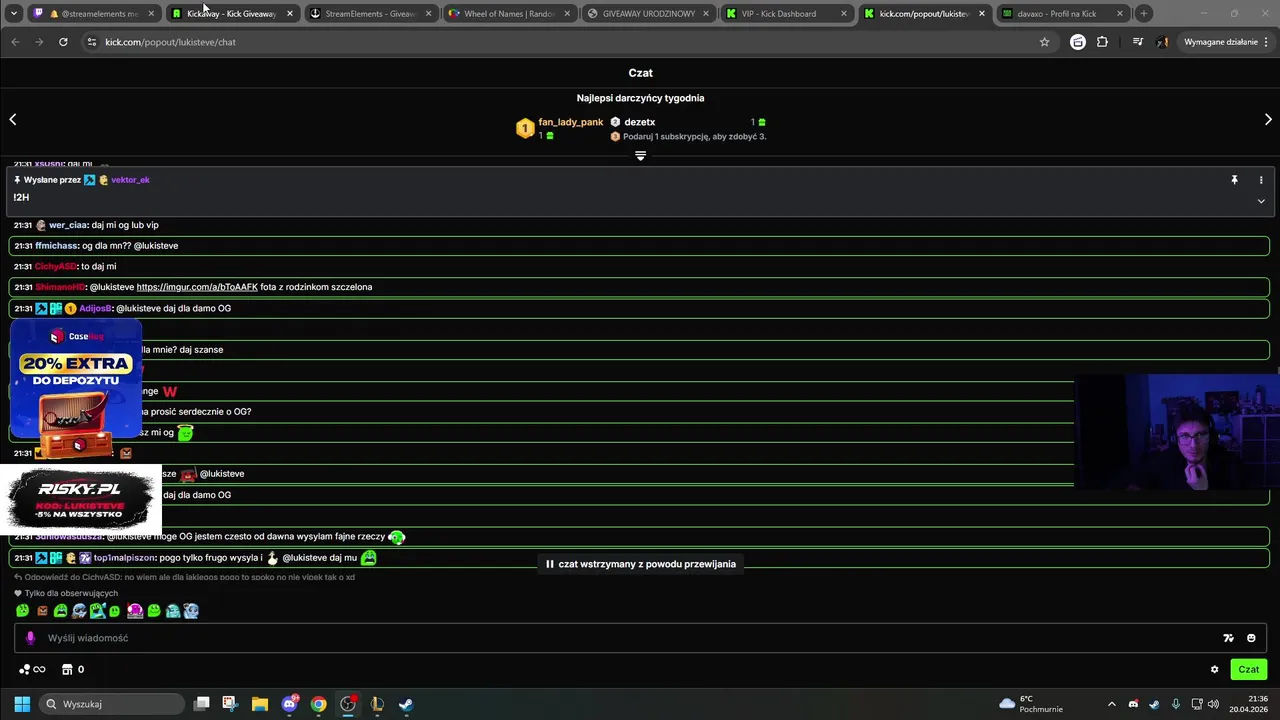Reload the page in browser toolbar
This screenshot has height=720, width=1280.
(63, 42)
